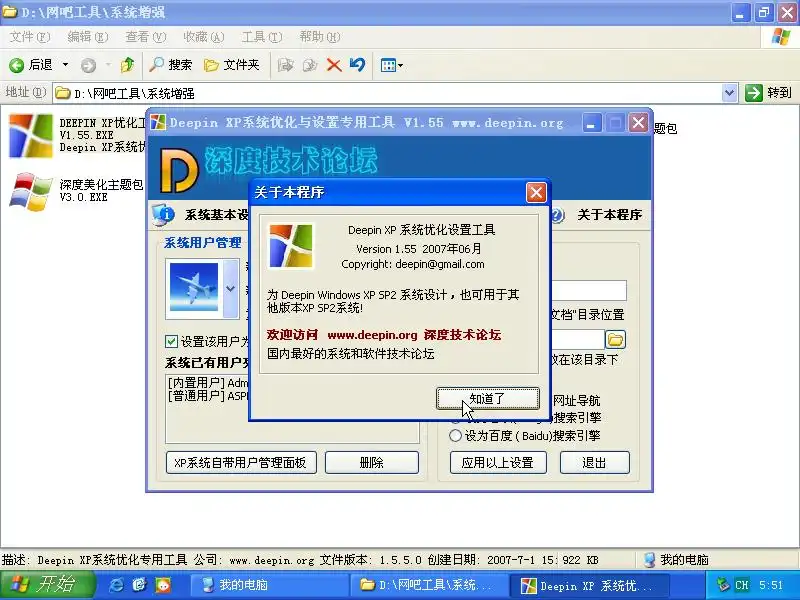Click the 退出 button in Deepin tool

[594, 463]
